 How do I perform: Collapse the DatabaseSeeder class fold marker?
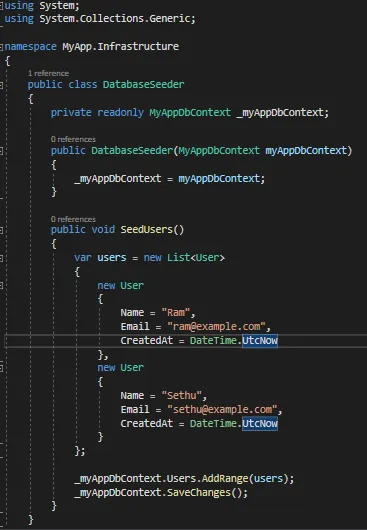click(1, 85)
